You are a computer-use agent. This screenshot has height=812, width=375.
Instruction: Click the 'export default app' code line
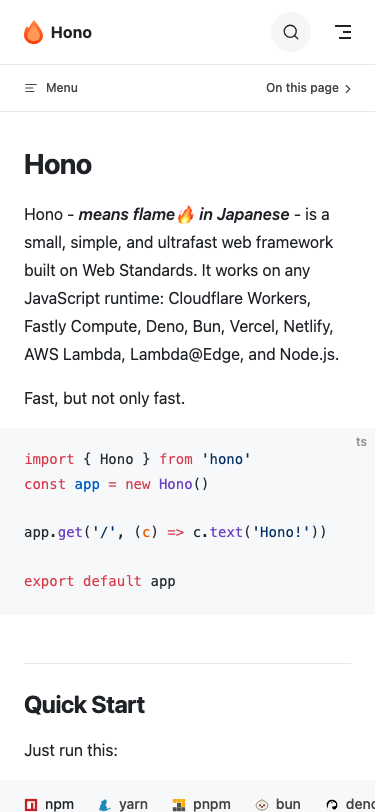(x=100, y=581)
